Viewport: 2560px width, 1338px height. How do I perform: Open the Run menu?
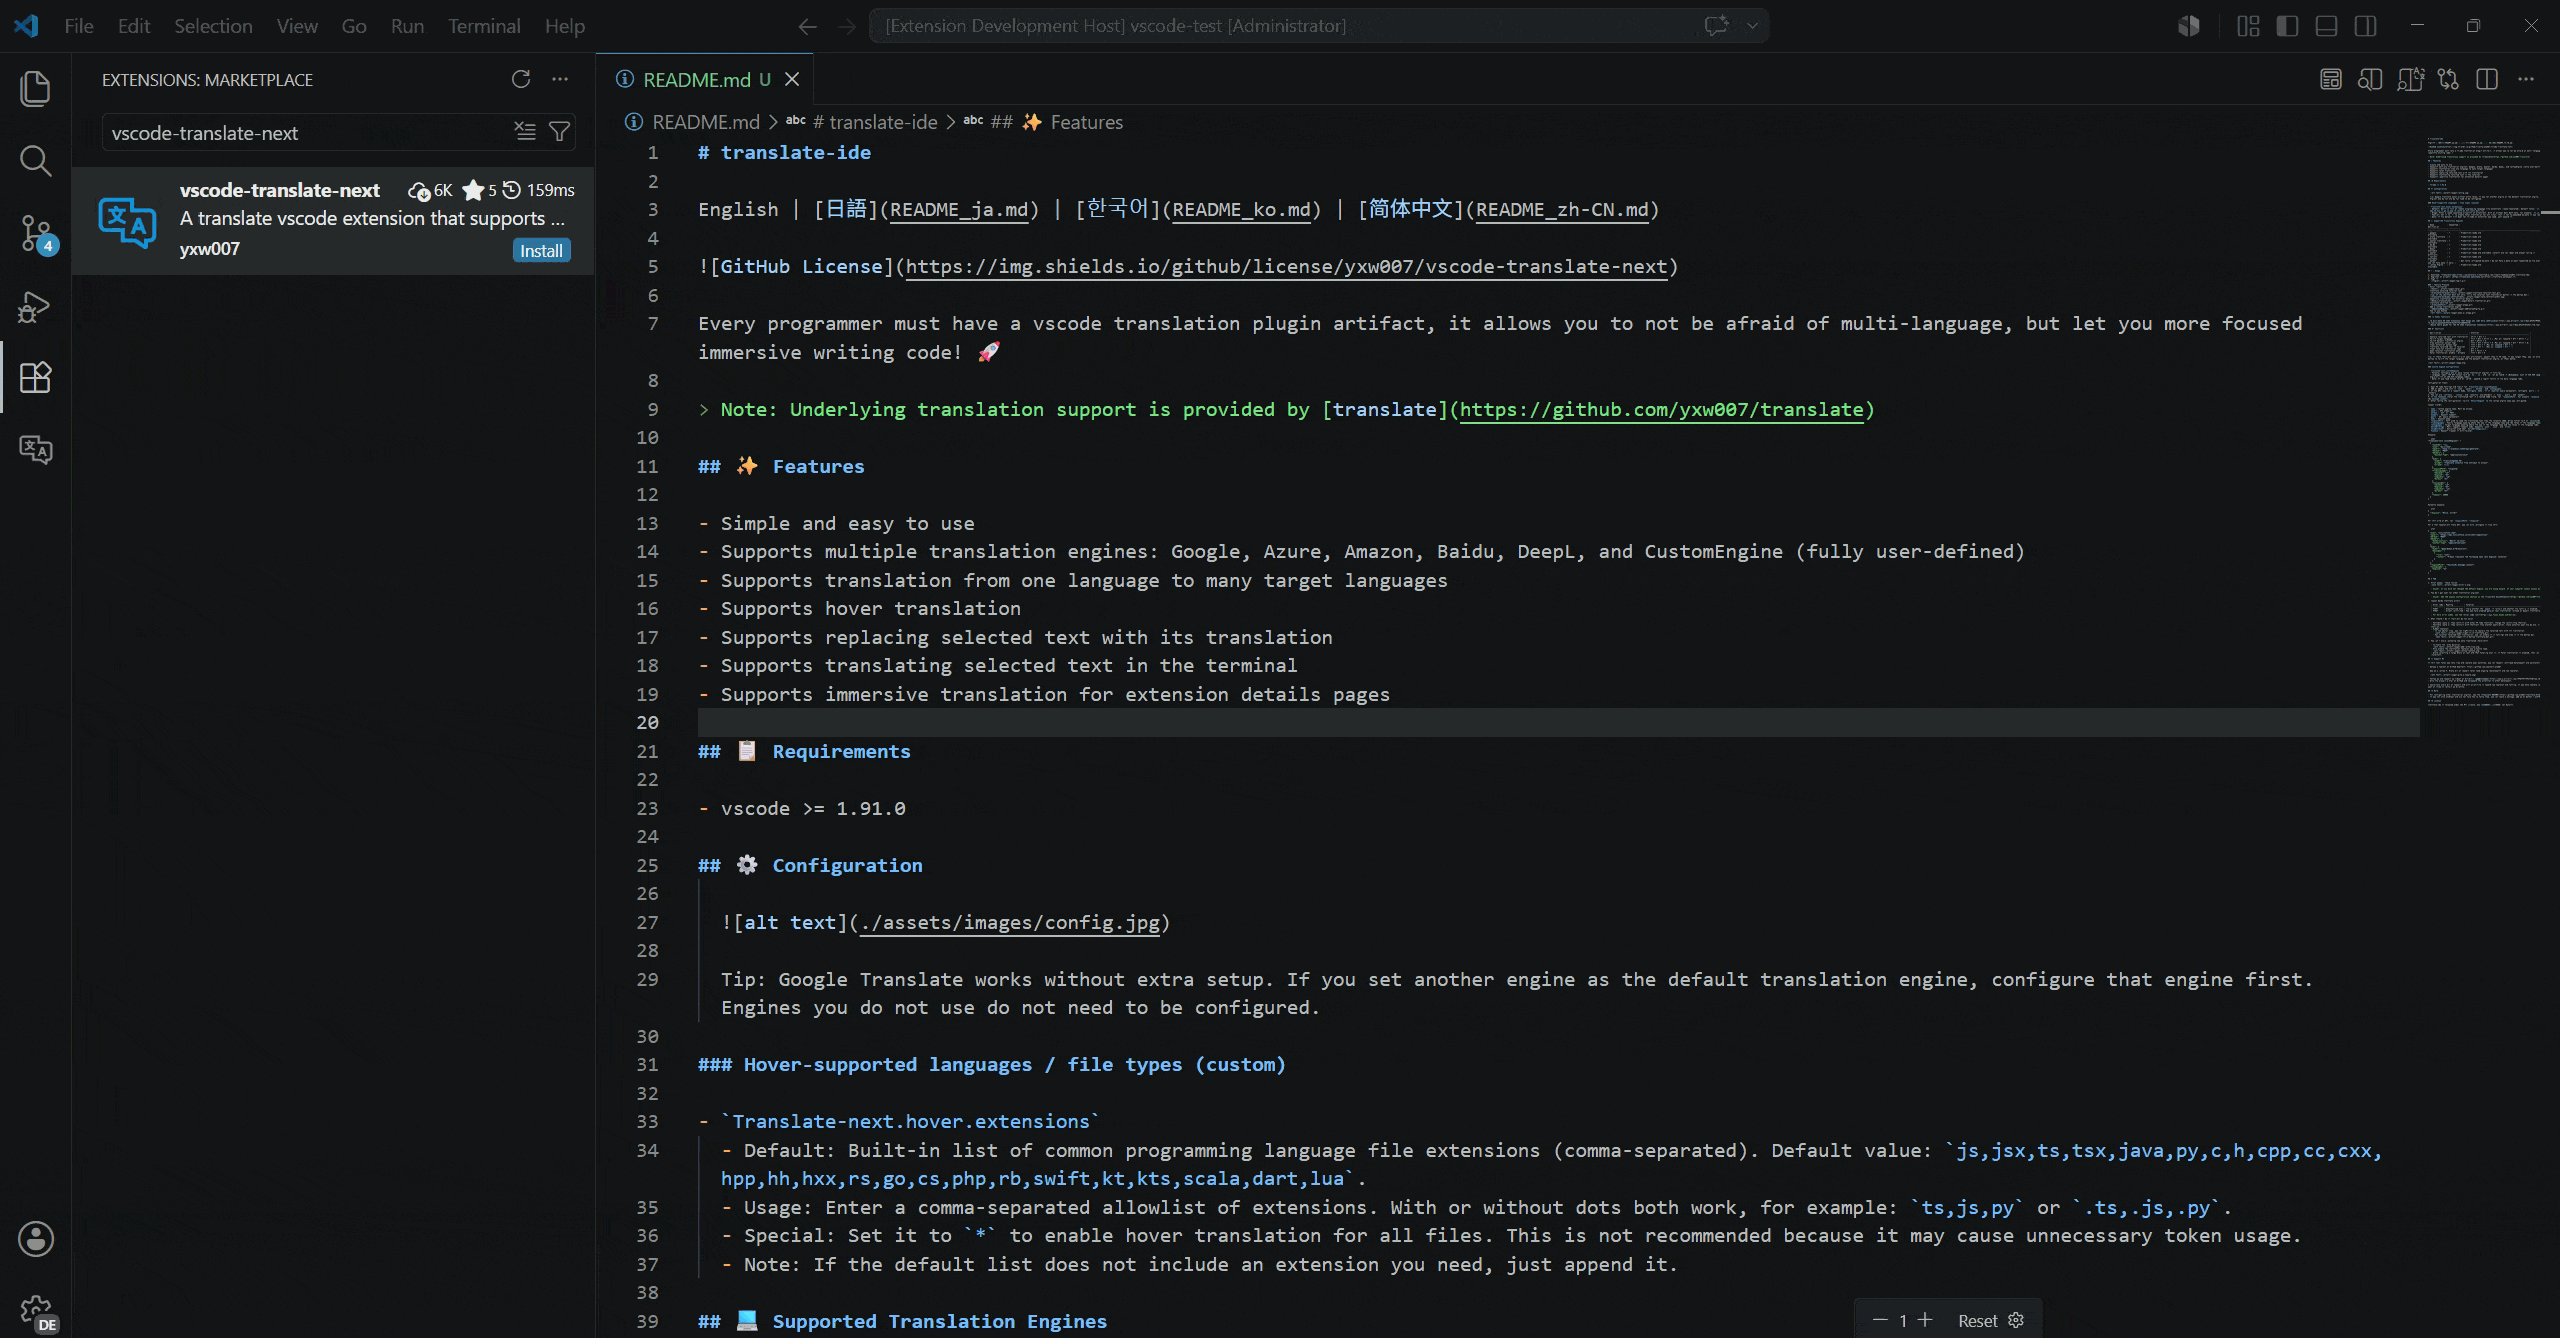[x=407, y=26]
